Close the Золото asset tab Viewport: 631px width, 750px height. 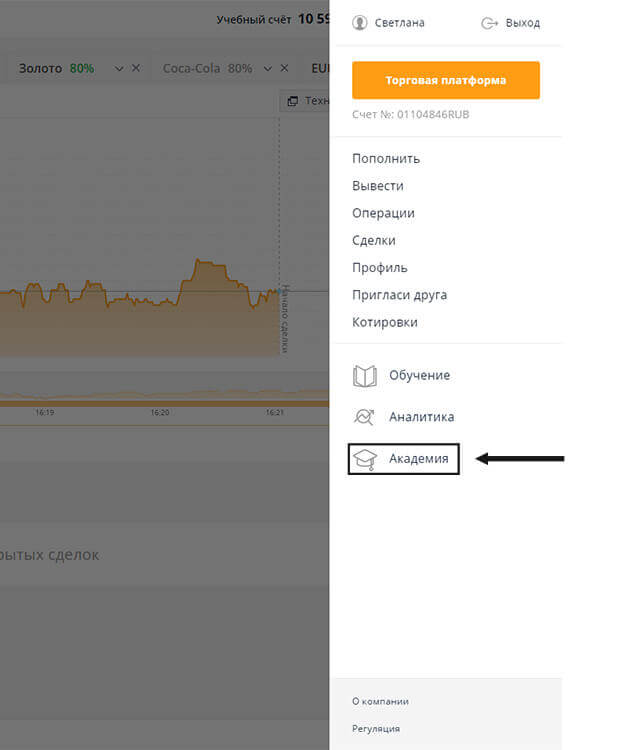[137, 69]
